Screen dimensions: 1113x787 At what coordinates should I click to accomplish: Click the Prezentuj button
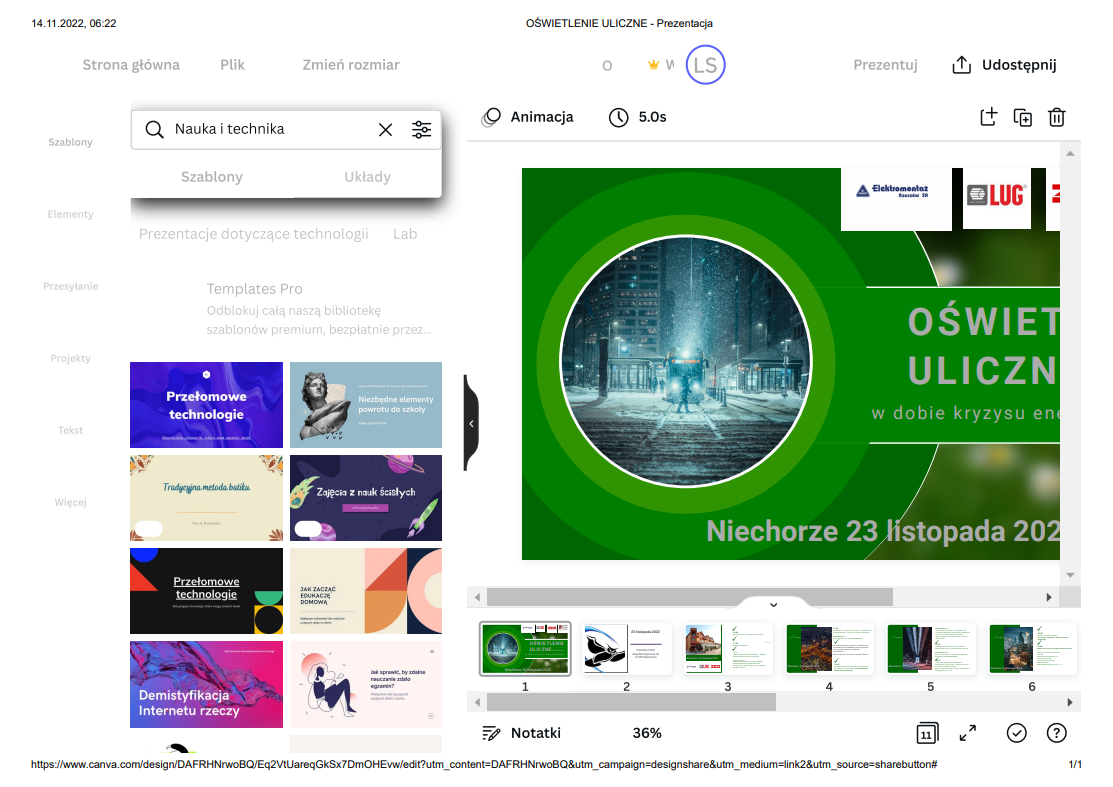(x=885, y=65)
